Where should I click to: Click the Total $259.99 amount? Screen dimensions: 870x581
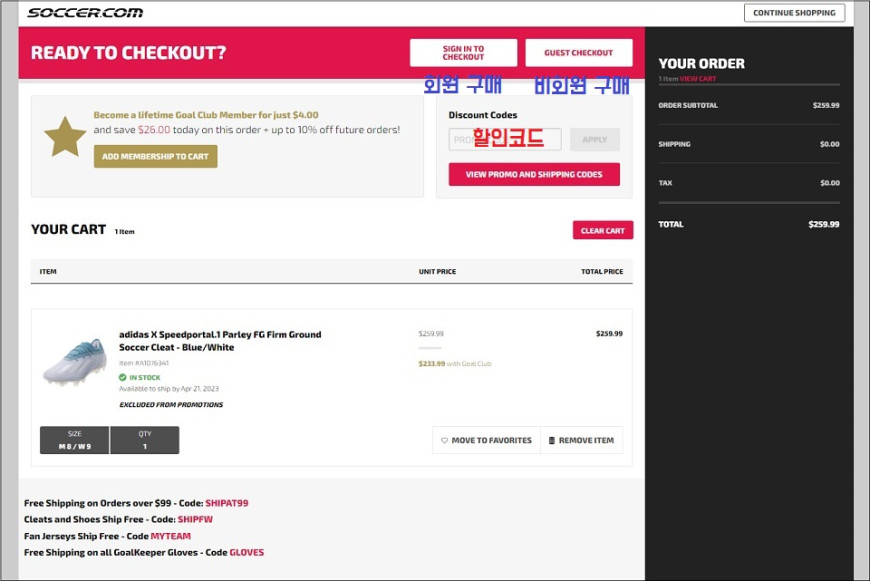click(823, 224)
